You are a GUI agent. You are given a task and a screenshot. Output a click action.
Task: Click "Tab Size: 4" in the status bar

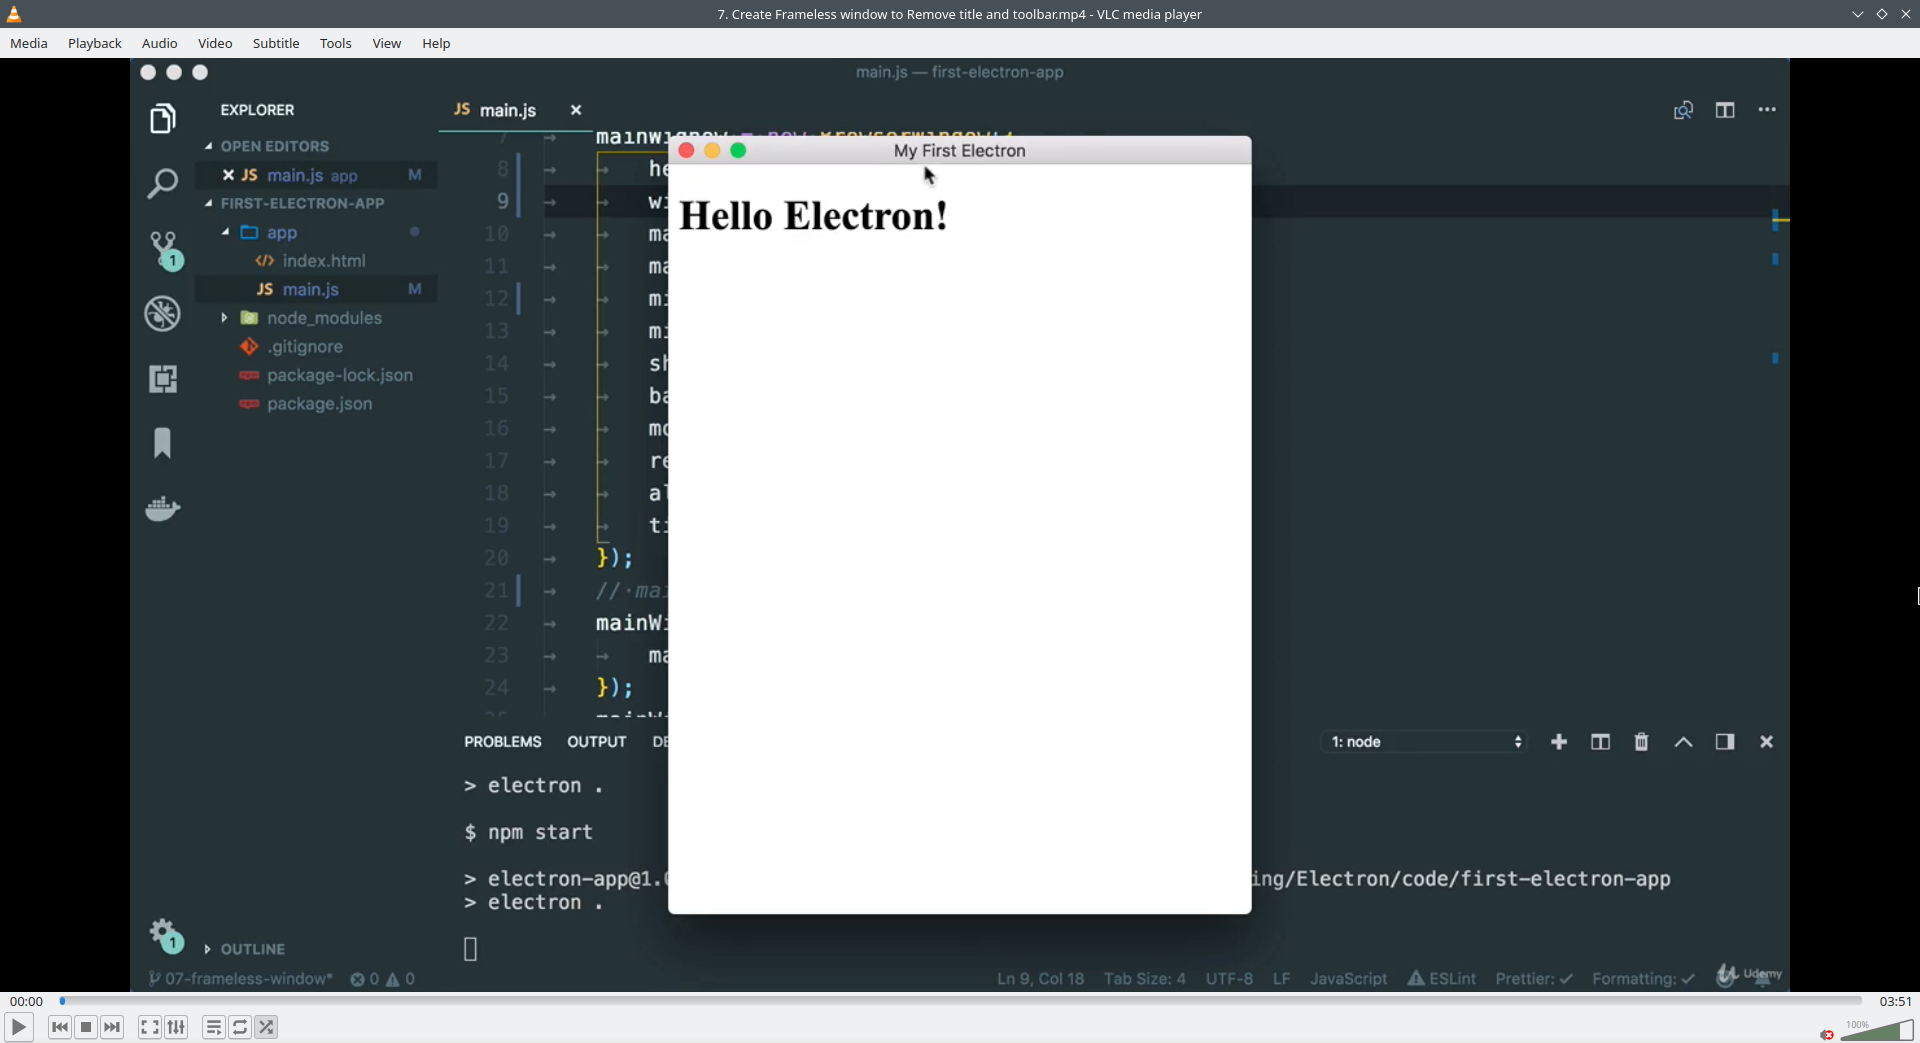point(1145,979)
